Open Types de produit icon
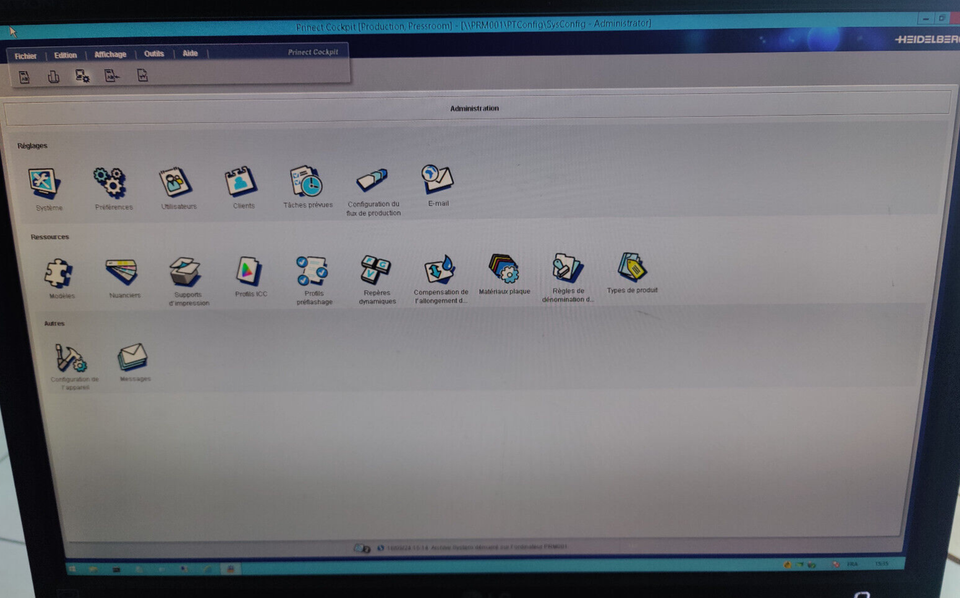960x598 pixels. pyautogui.click(x=632, y=267)
